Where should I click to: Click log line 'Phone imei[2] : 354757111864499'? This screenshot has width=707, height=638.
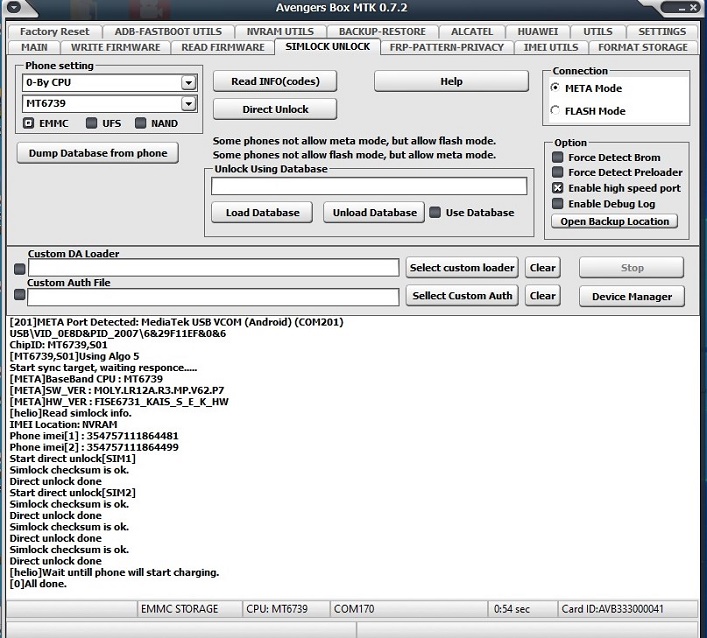pos(94,447)
